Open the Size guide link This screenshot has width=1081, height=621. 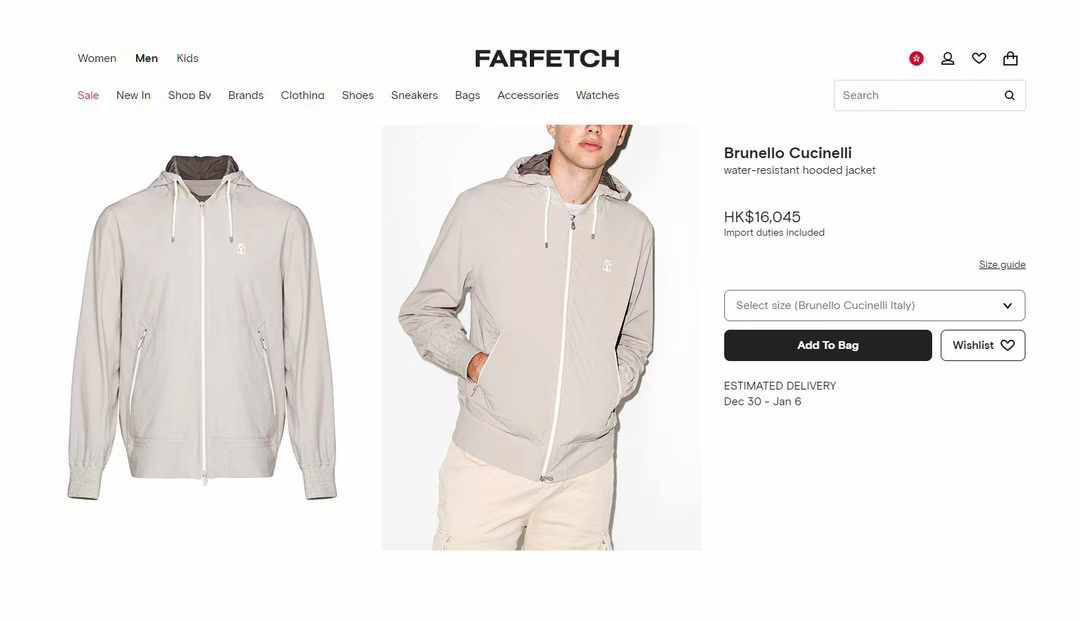point(1002,265)
